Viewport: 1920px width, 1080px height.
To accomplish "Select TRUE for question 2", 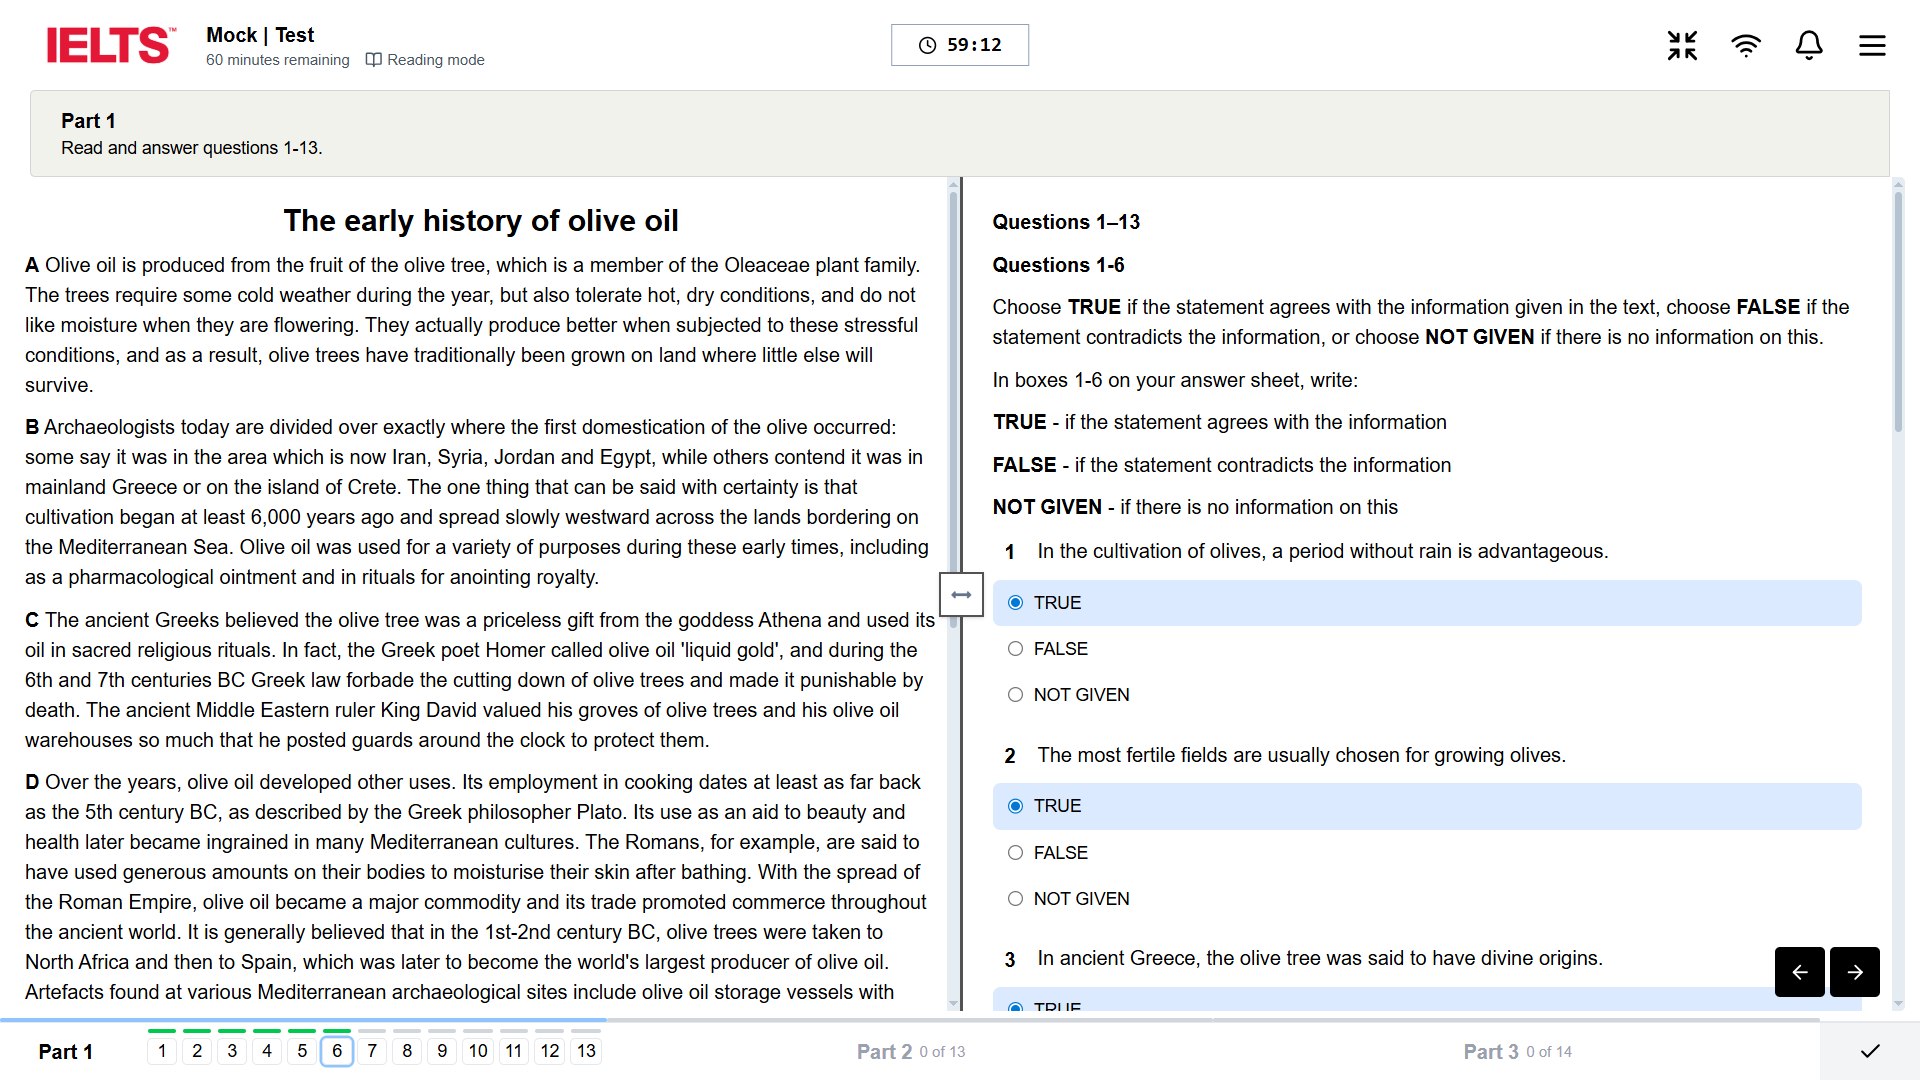I will pos(1427,806).
